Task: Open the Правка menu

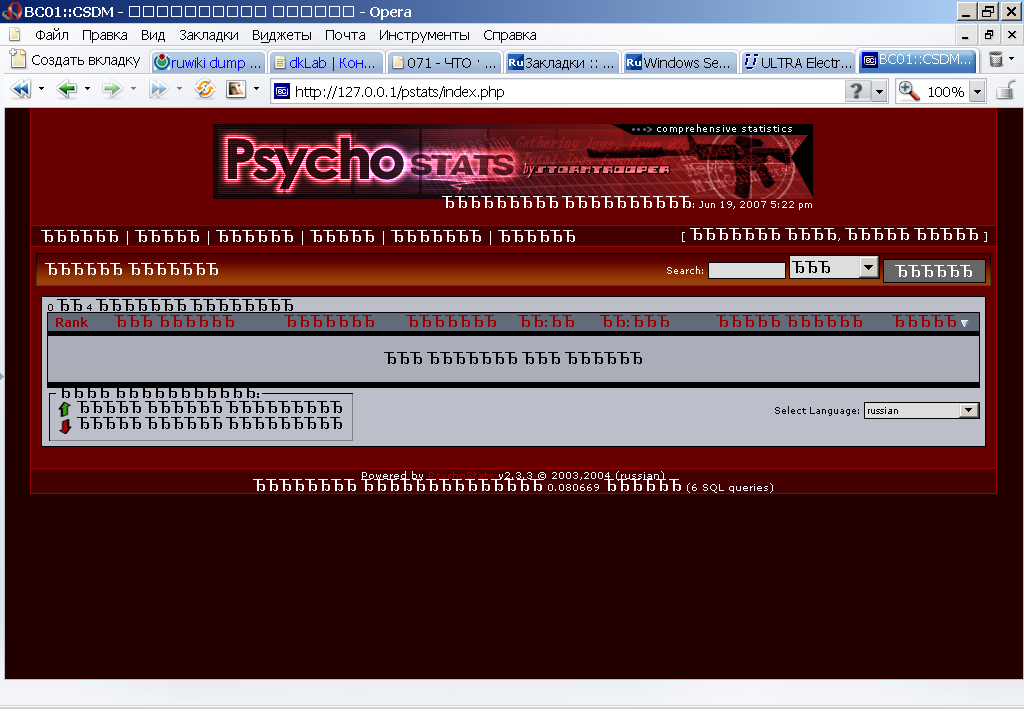Action: coord(104,35)
